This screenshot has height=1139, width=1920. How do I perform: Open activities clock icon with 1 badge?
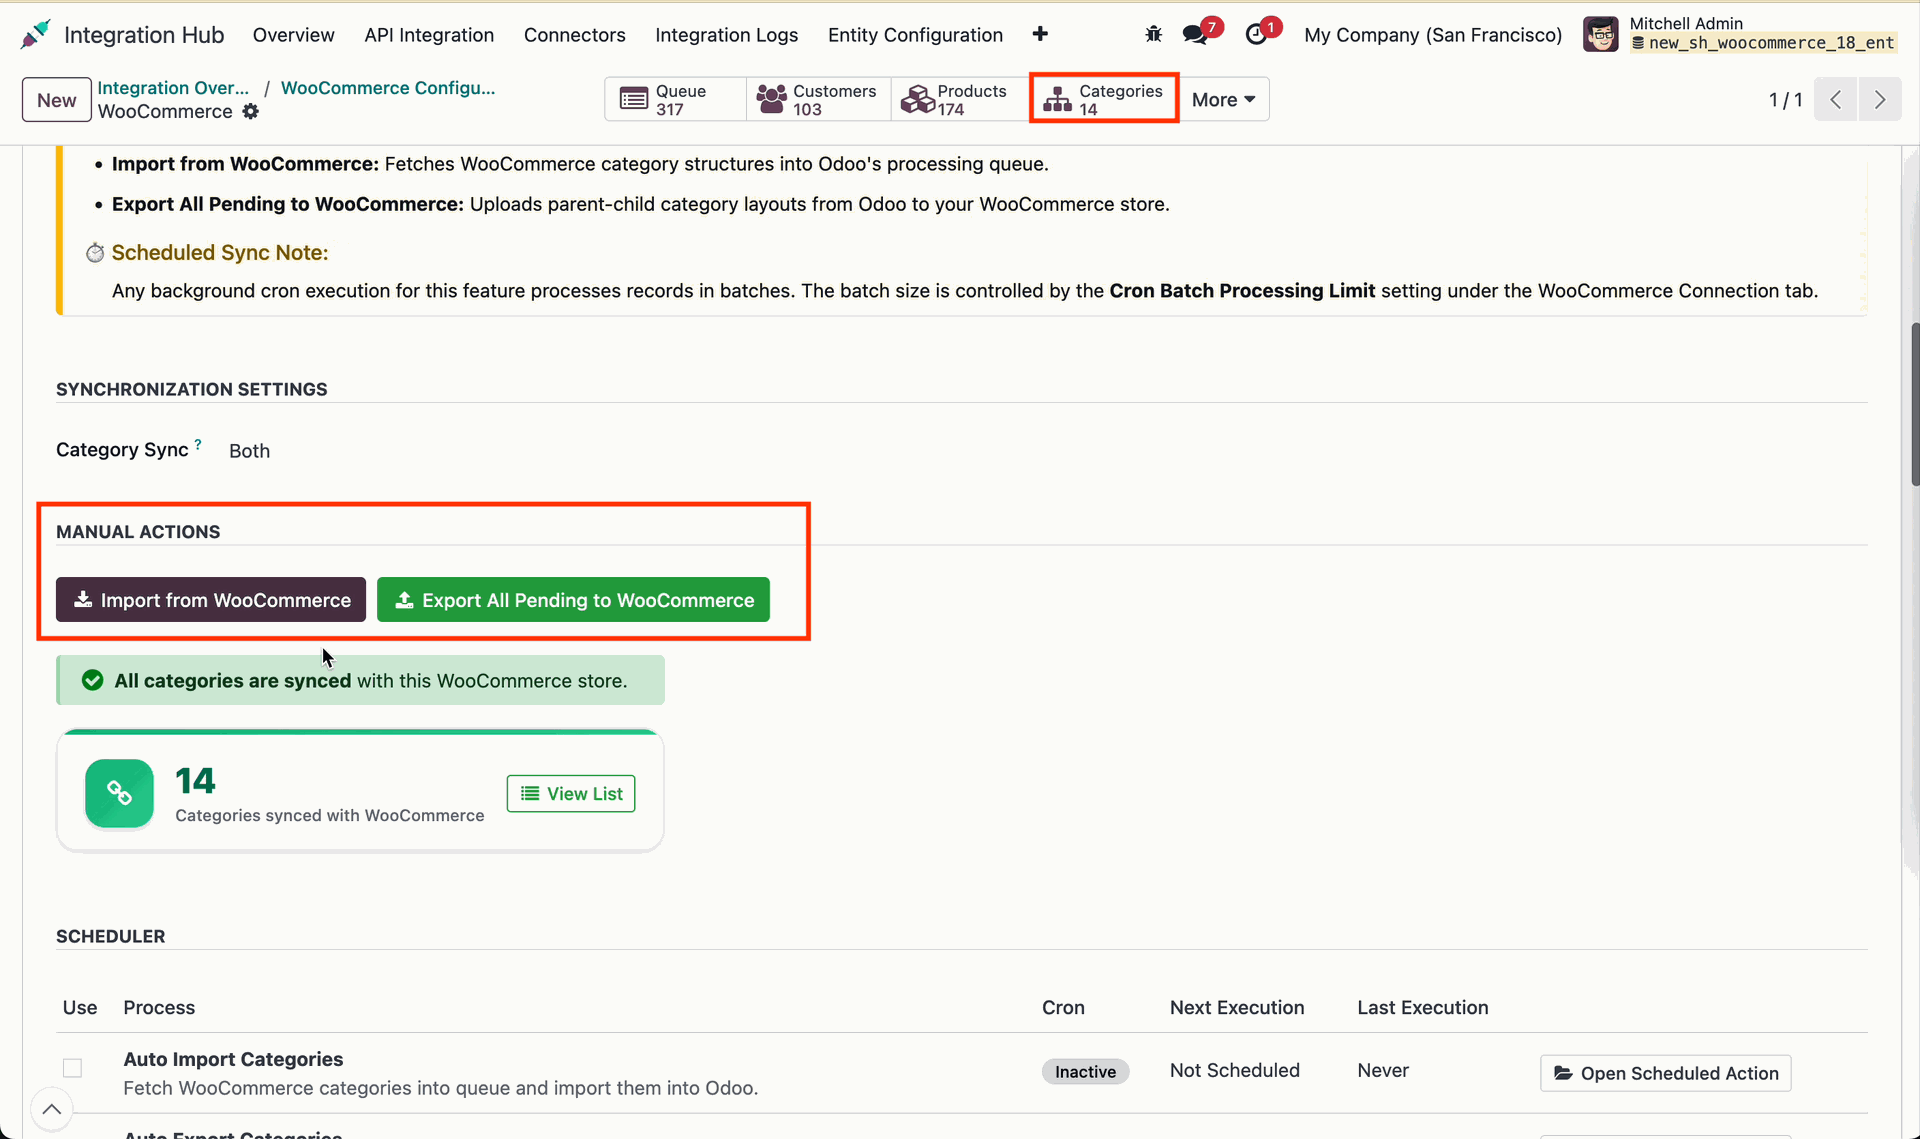point(1256,34)
